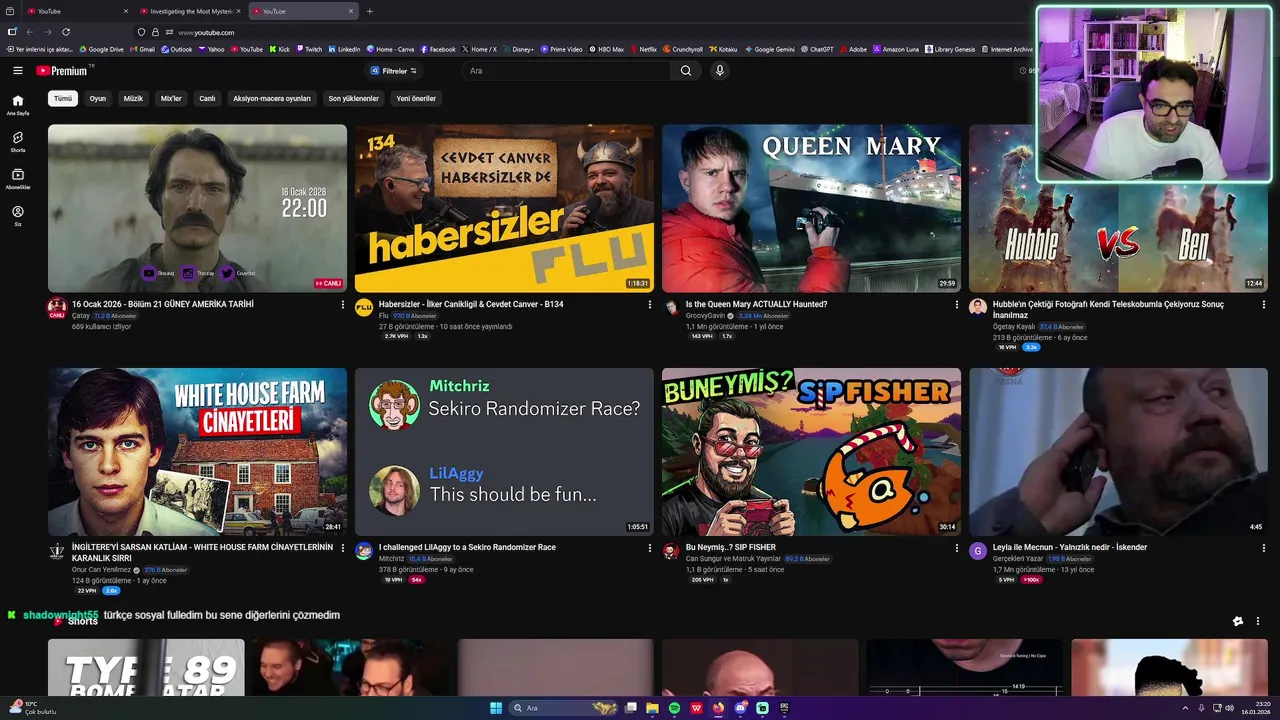Open options menu for Hubble'ın Çektiği Fotoğrafı video
1280x720 pixels.
coord(1263,304)
